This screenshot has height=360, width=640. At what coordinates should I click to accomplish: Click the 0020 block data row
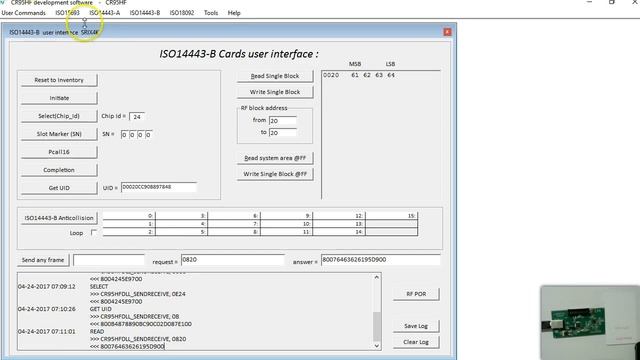click(359, 75)
